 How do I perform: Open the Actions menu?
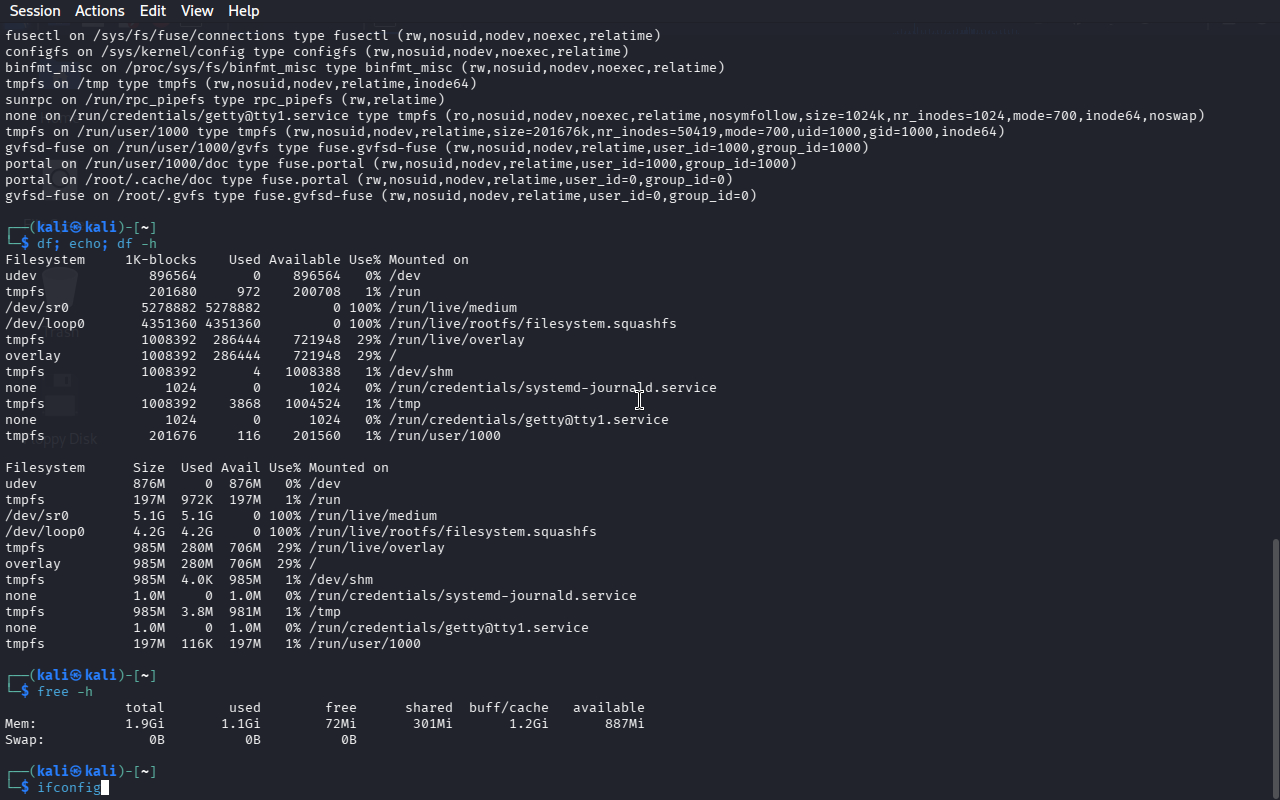(100, 11)
